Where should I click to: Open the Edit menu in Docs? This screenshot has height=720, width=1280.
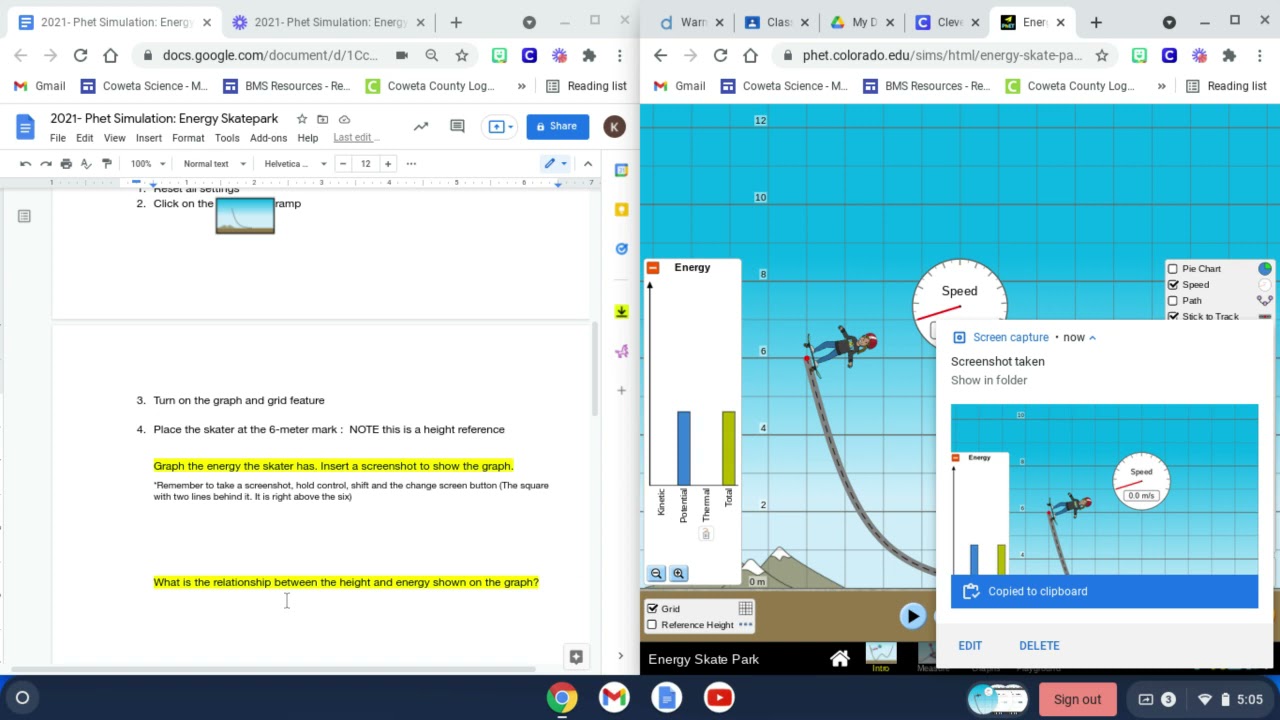pos(84,138)
